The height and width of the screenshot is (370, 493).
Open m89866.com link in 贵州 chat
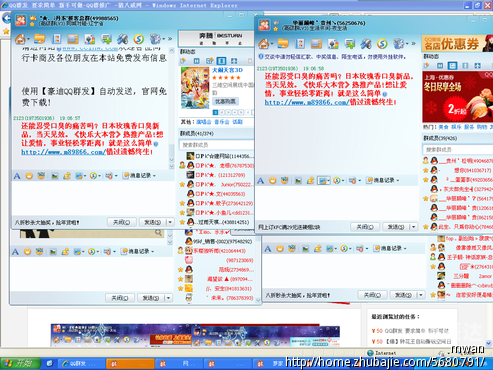point(307,102)
